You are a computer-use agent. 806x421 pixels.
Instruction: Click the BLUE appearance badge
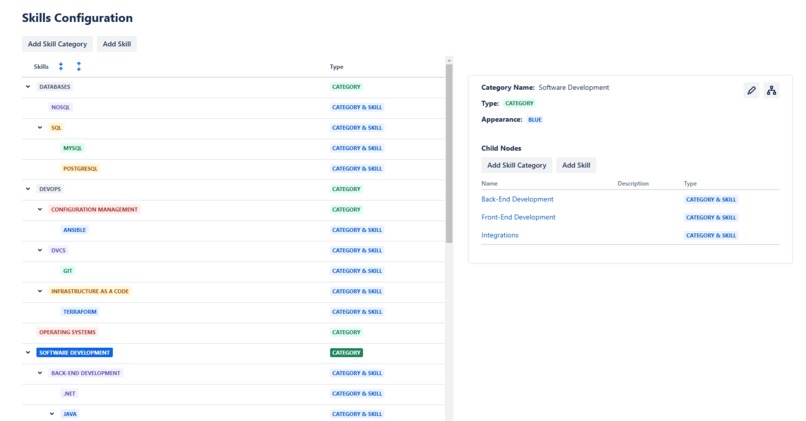[535, 120]
